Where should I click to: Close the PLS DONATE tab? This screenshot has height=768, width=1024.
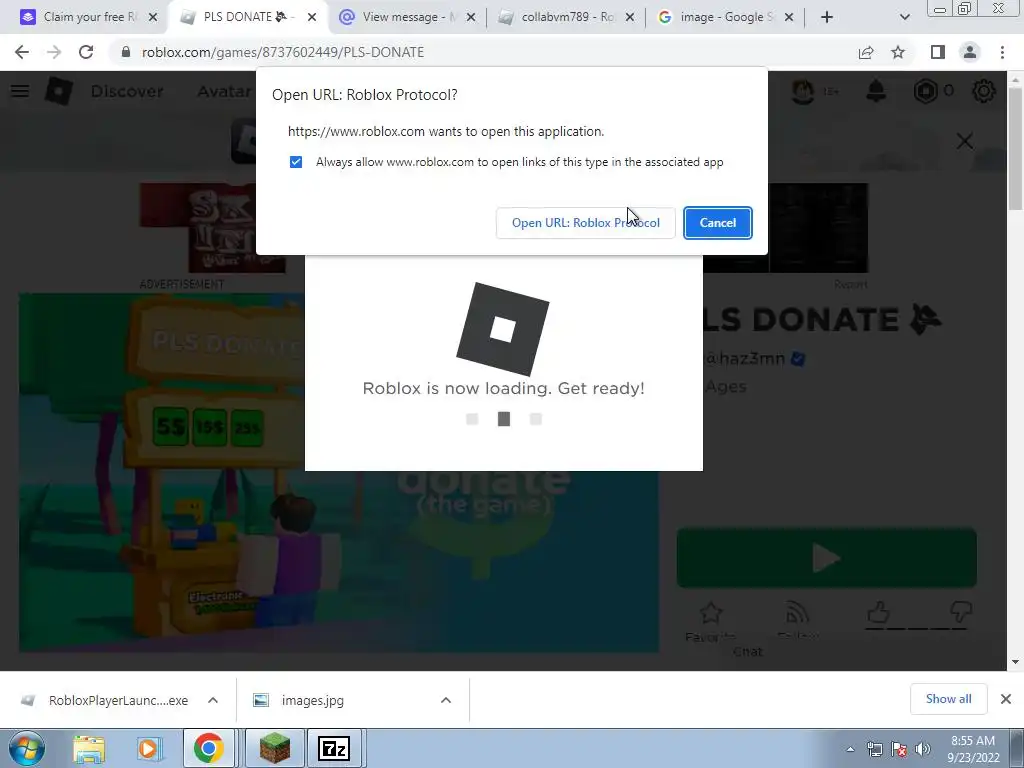[312, 18]
